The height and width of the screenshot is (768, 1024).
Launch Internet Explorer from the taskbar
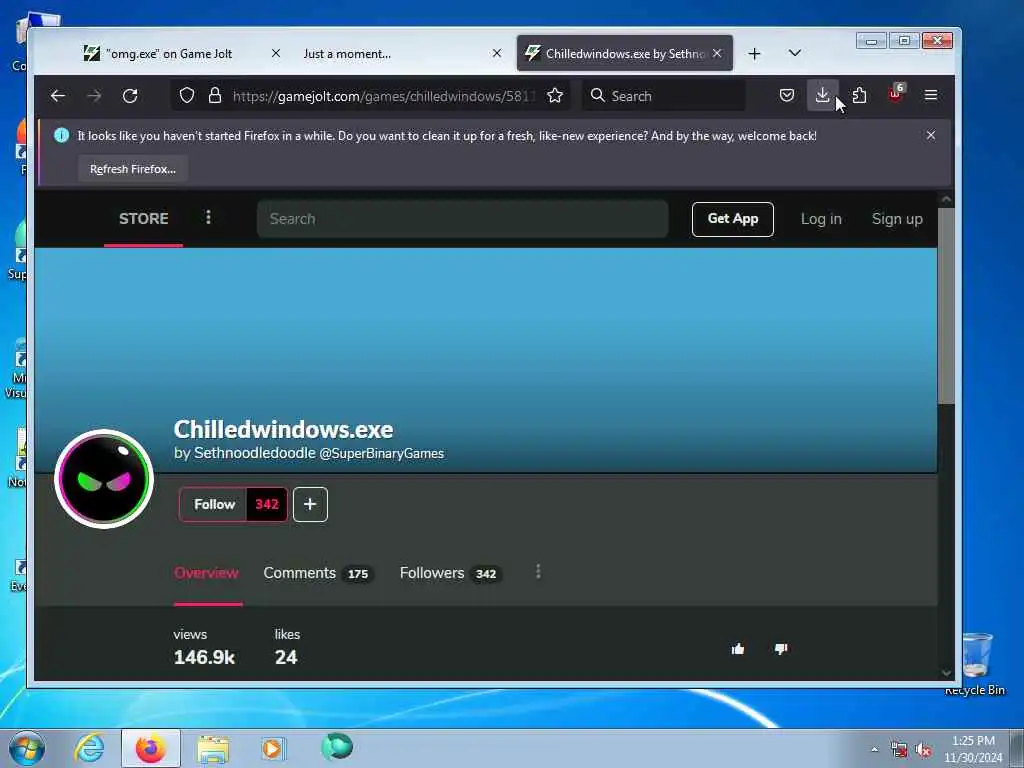point(89,748)
